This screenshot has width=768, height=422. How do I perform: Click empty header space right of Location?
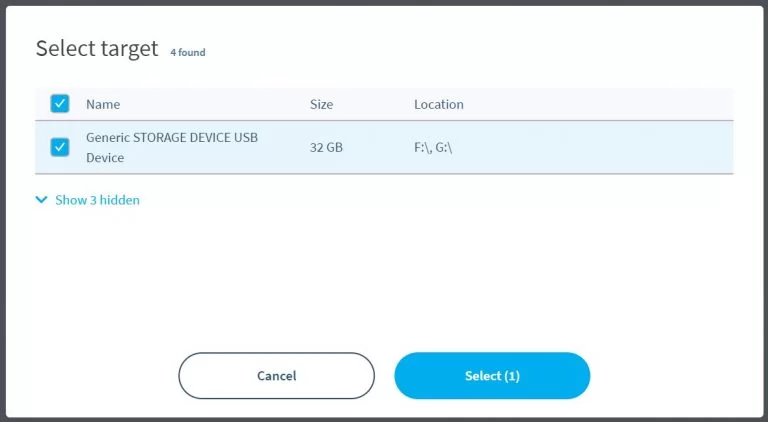pos(600,104)
